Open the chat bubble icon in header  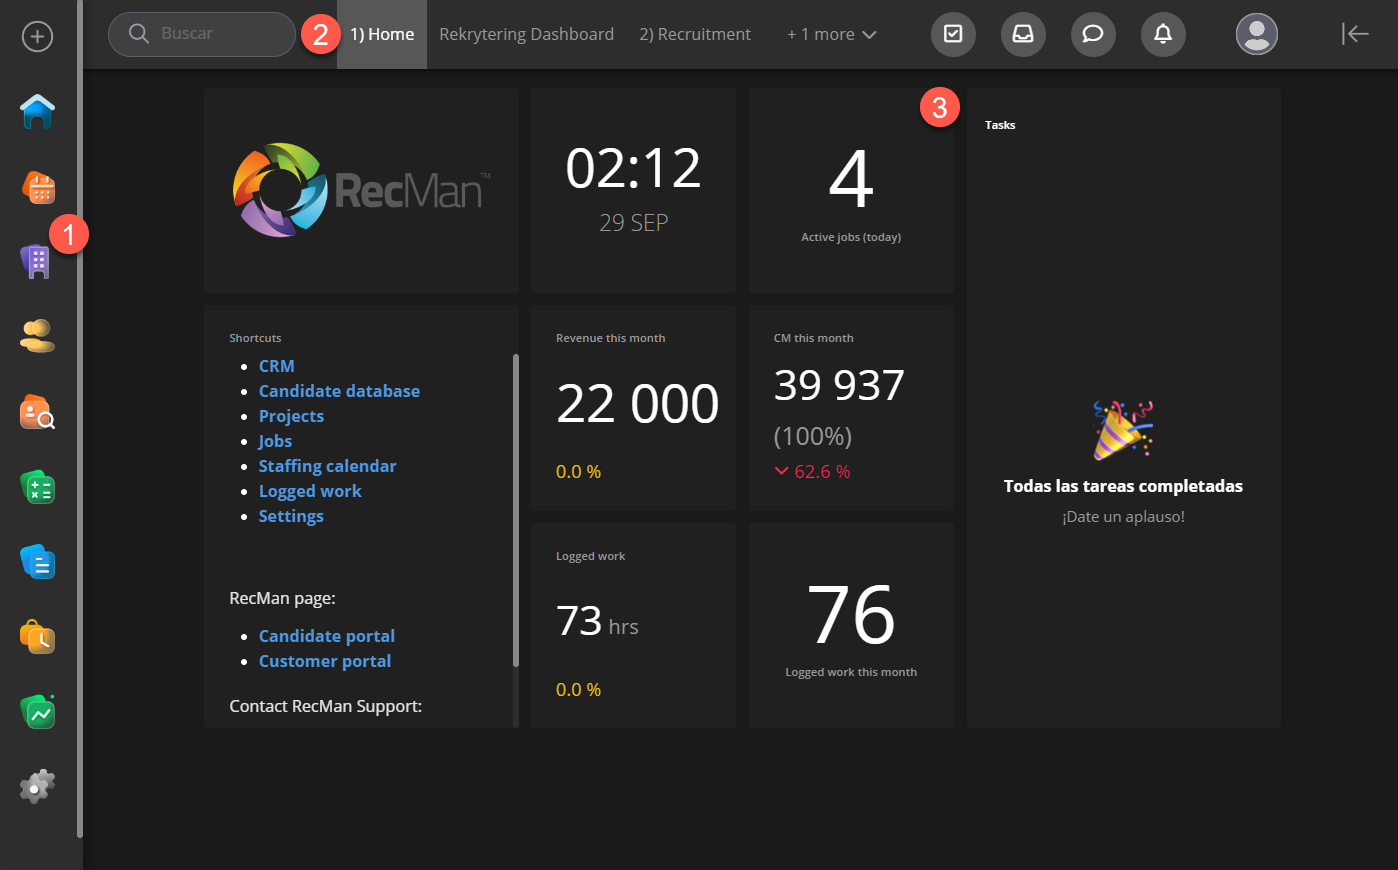point(1093,34)
